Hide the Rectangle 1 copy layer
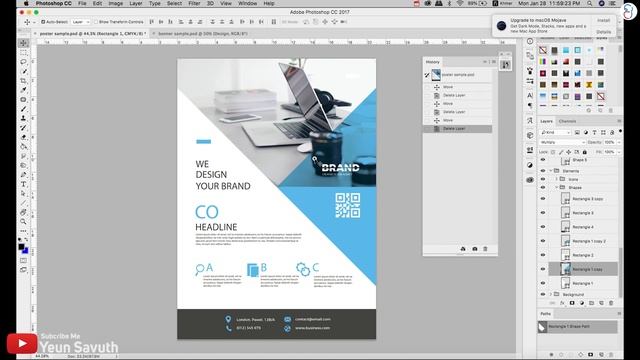640x360 pixels. point(543,269)
